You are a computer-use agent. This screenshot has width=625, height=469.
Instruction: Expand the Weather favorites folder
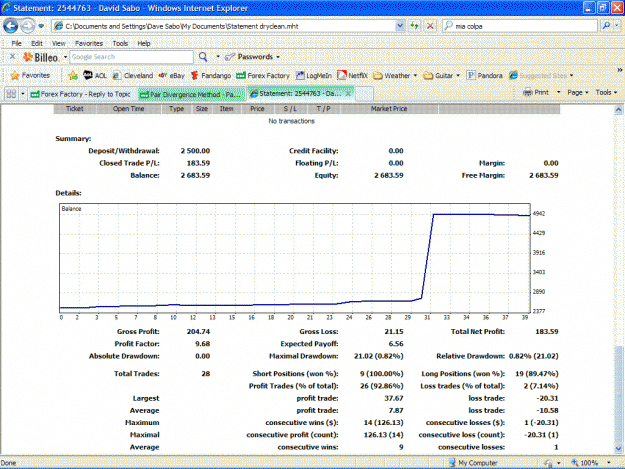(x=395, y=75)
